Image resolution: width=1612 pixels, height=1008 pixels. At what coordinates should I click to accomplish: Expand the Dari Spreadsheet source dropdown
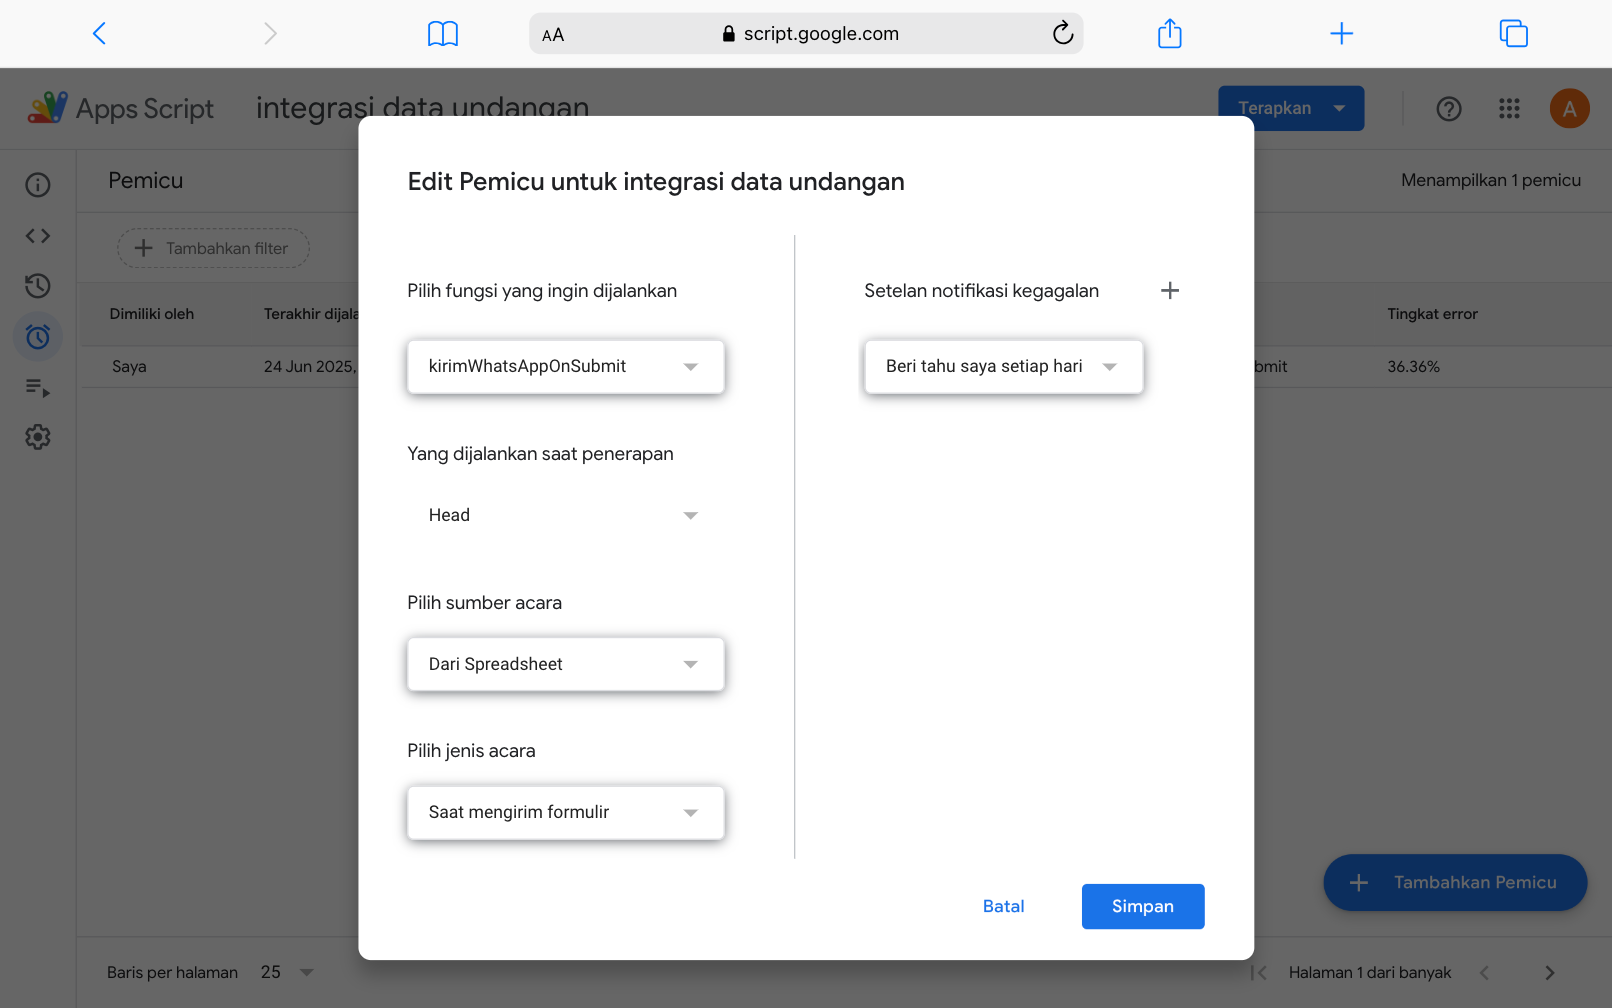[565, 665]
